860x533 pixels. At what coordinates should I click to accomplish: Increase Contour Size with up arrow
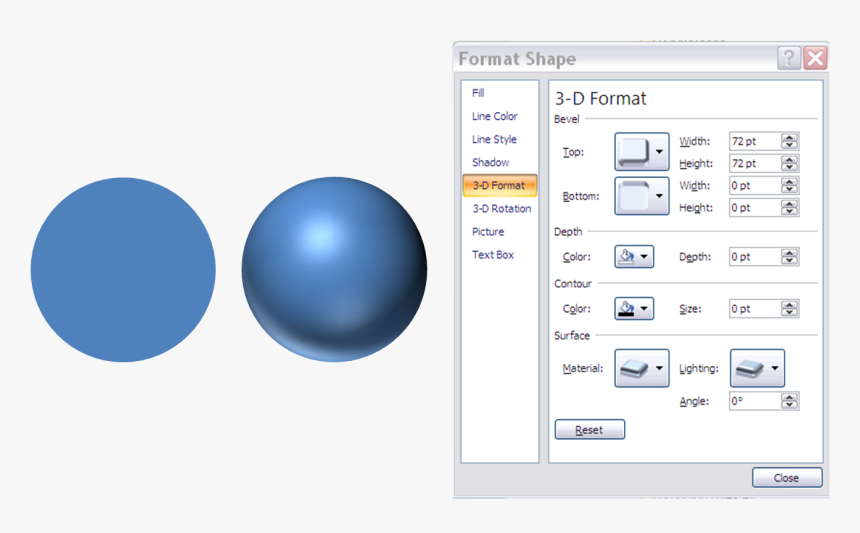point(790,305)
